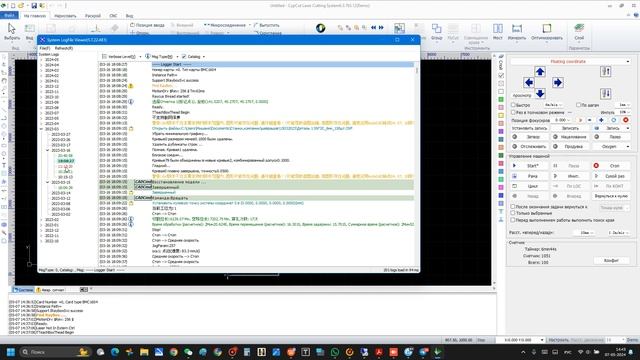The width and height of the screenshot is (640, 360).
Task: Click the fast-forward double-arrow icon in ribbon
Action: pos(381,28)
